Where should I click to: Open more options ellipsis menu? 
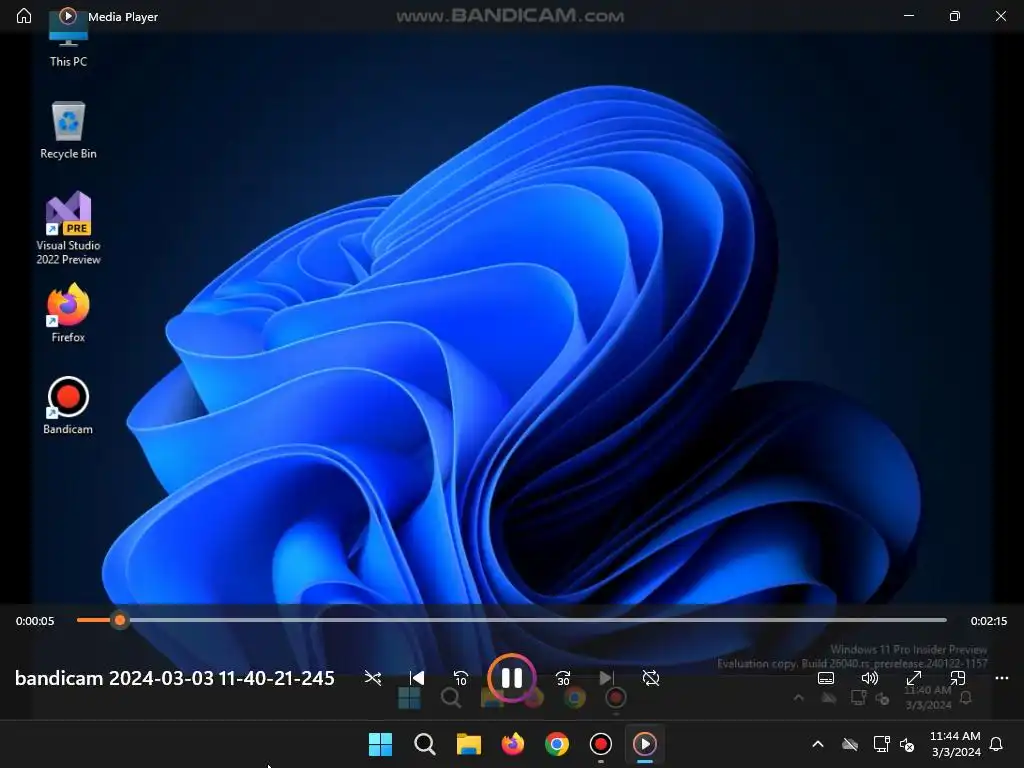[1002, 678]
